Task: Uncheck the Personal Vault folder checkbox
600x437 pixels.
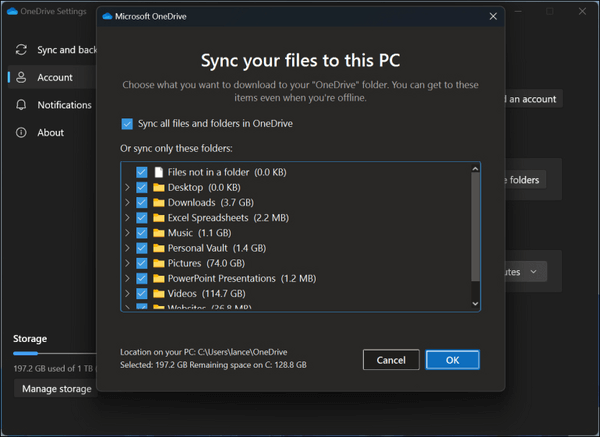Action: [x=142, y=248]
